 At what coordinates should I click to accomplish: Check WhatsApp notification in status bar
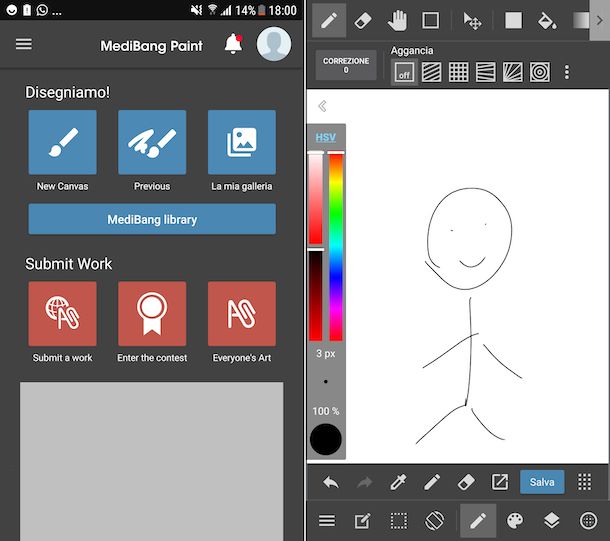[x=42, y=10]
